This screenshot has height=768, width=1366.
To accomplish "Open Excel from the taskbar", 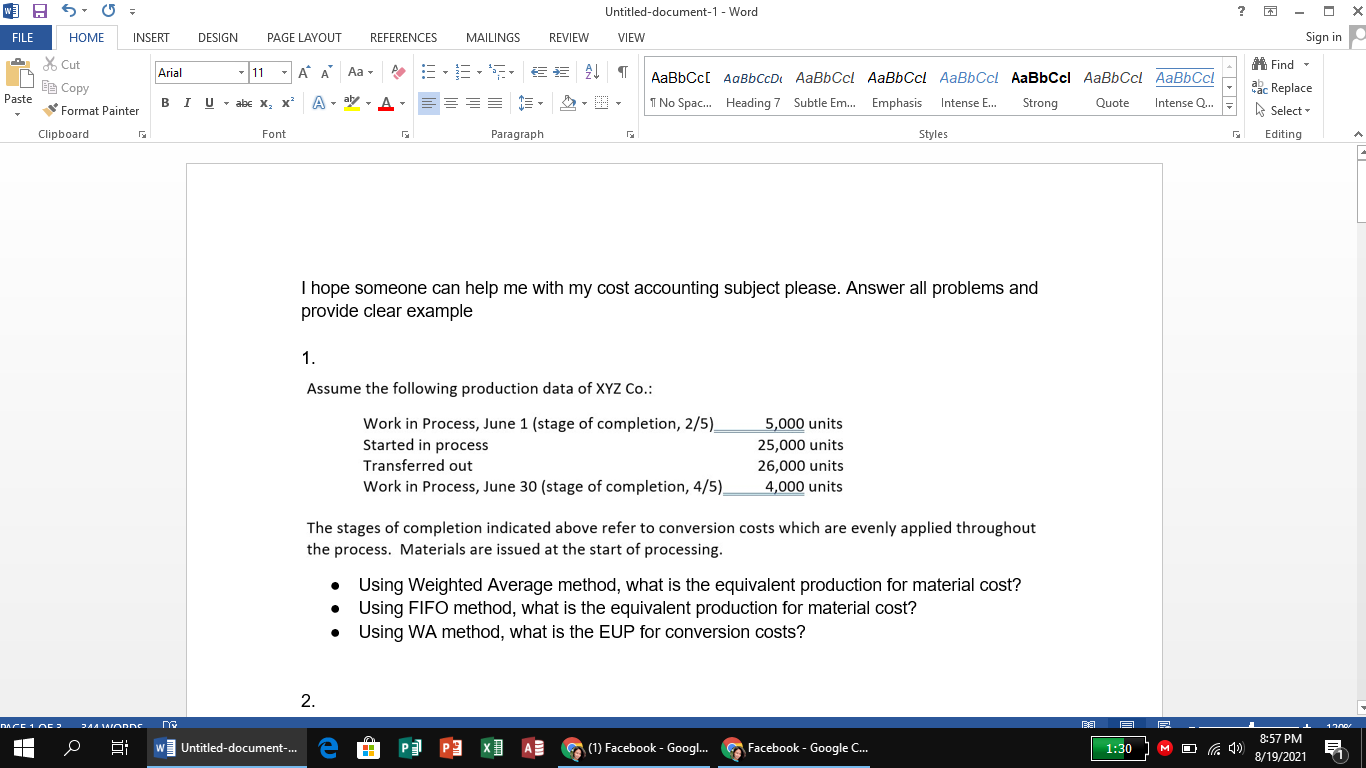I will pos(491,747).
